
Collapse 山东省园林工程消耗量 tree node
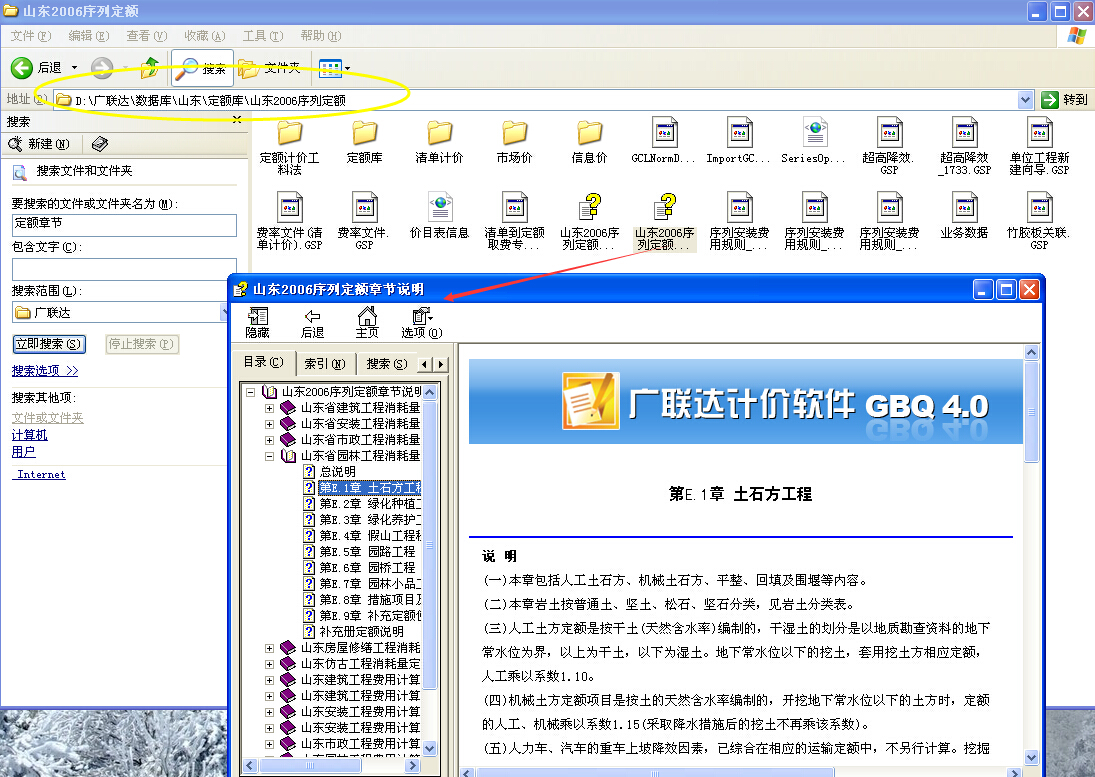click(269, 456)
